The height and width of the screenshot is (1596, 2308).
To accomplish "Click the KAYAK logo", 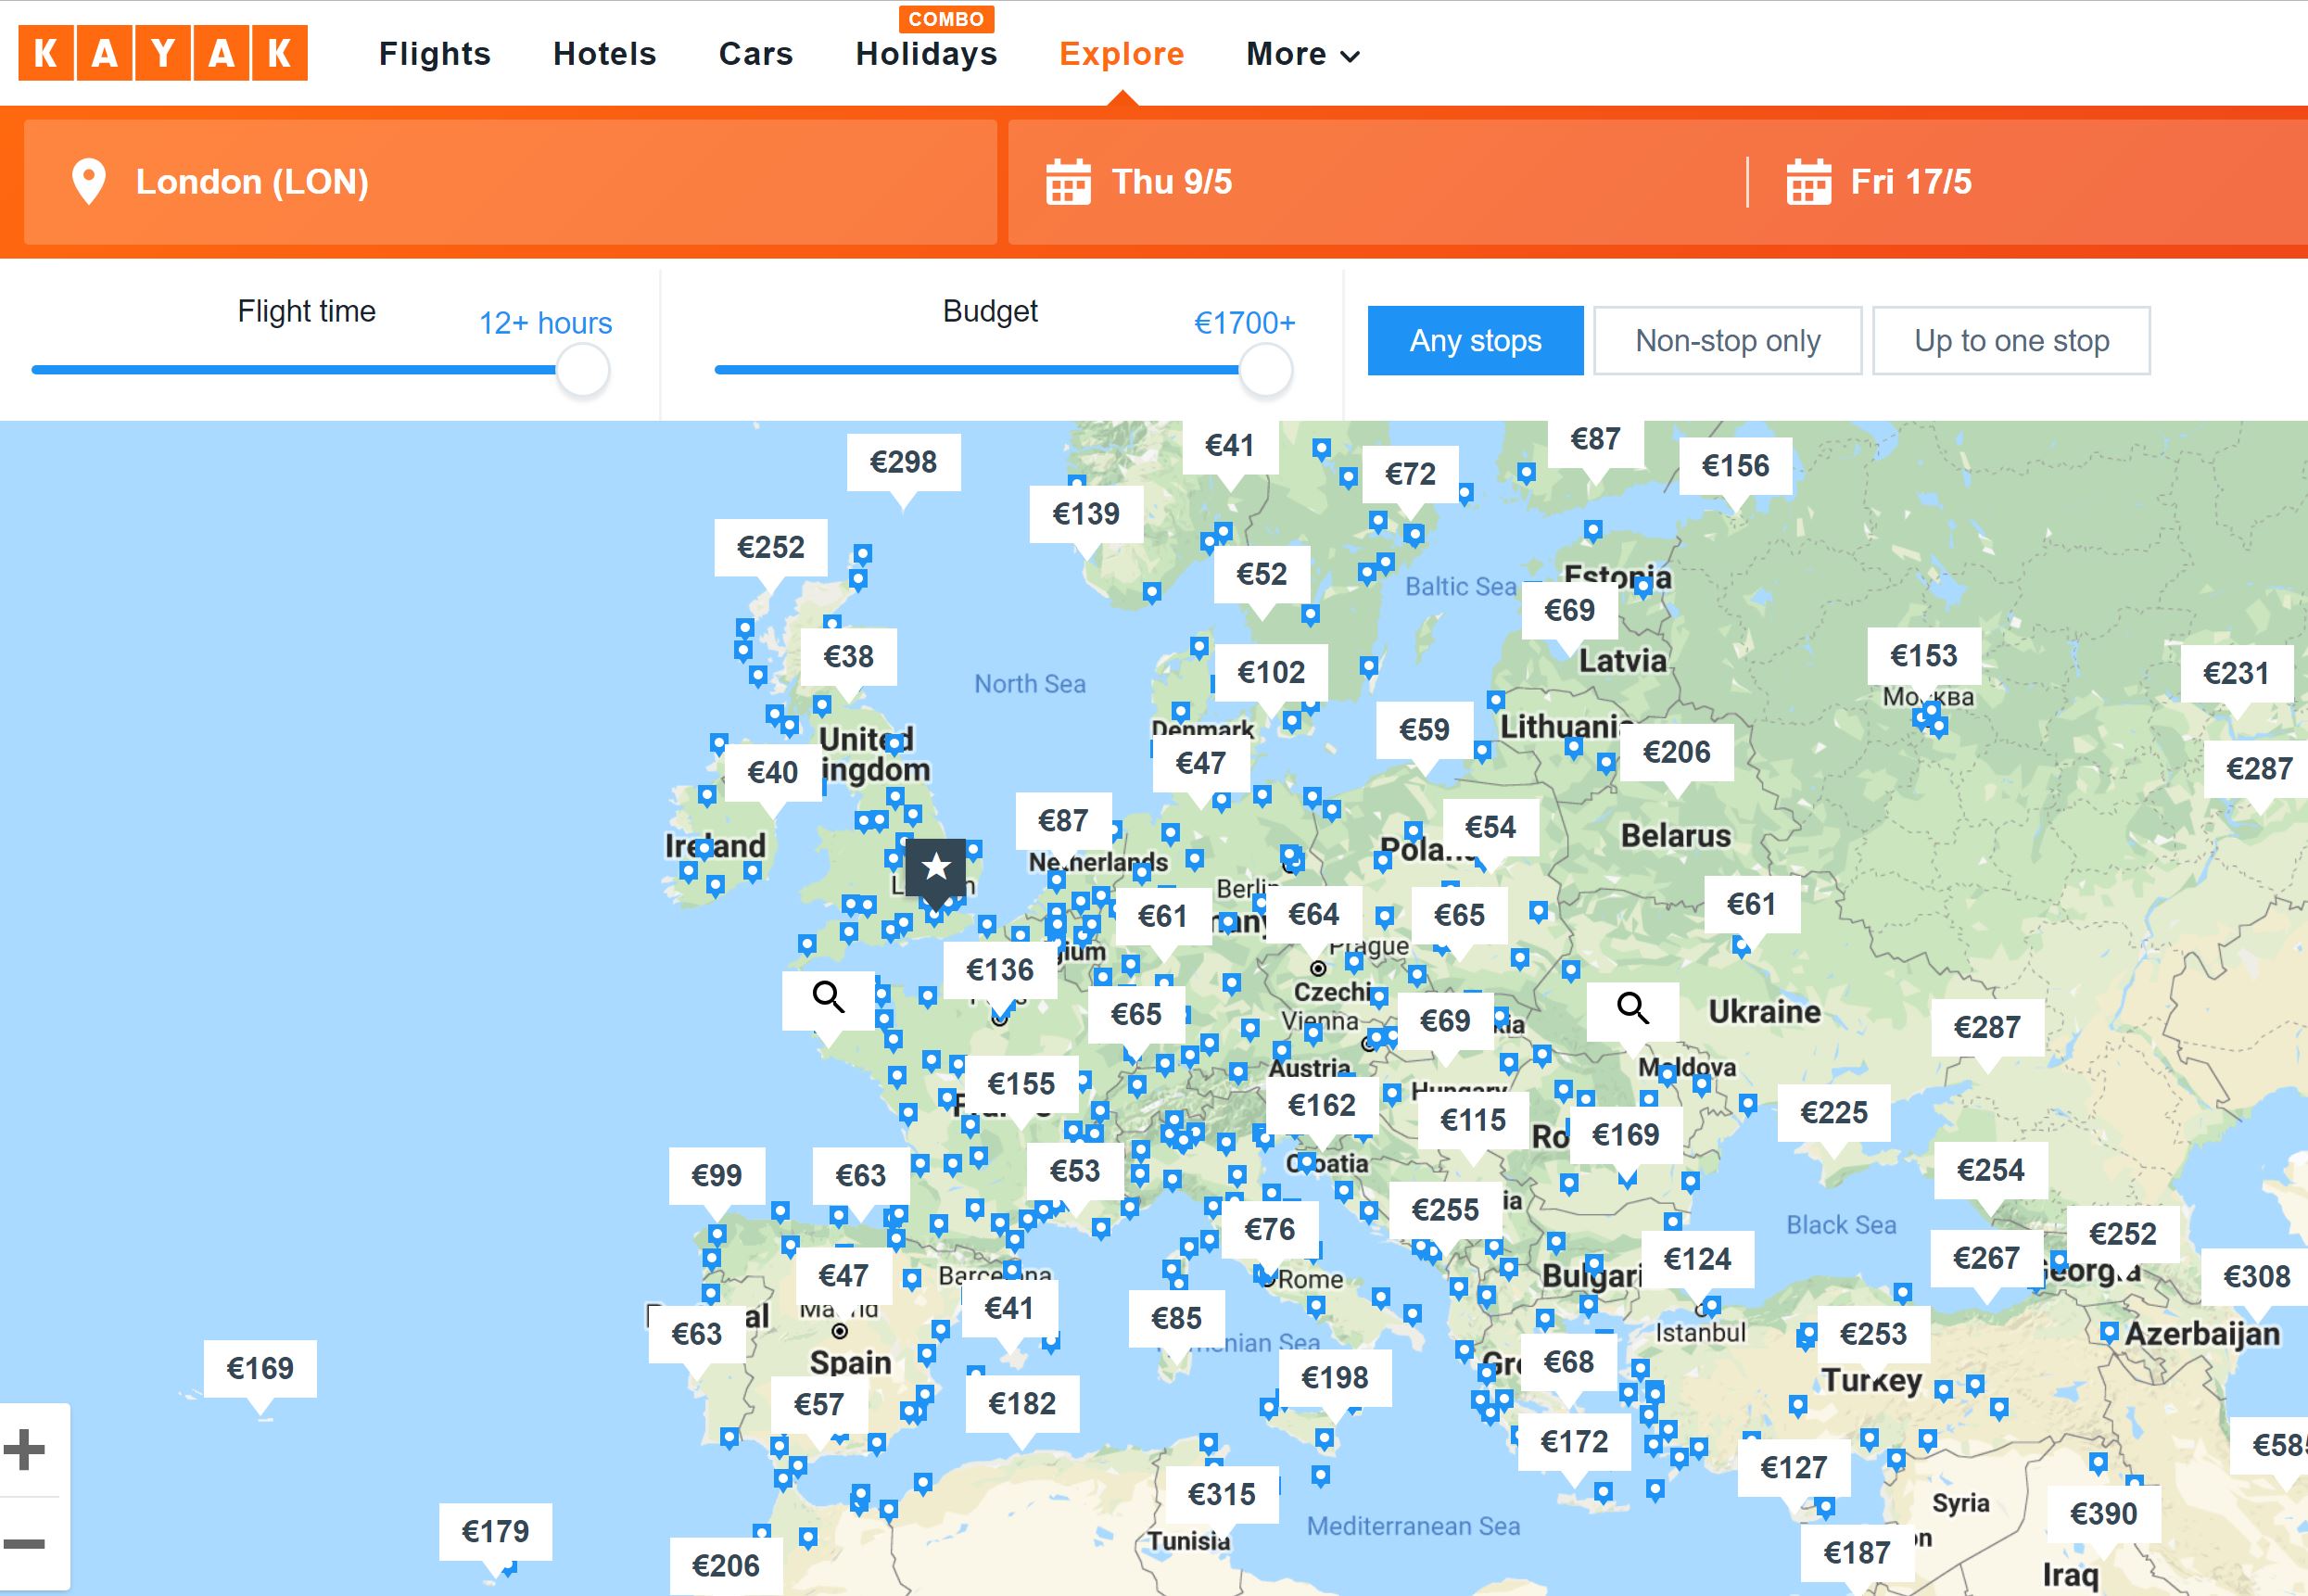I will [163, 52].
